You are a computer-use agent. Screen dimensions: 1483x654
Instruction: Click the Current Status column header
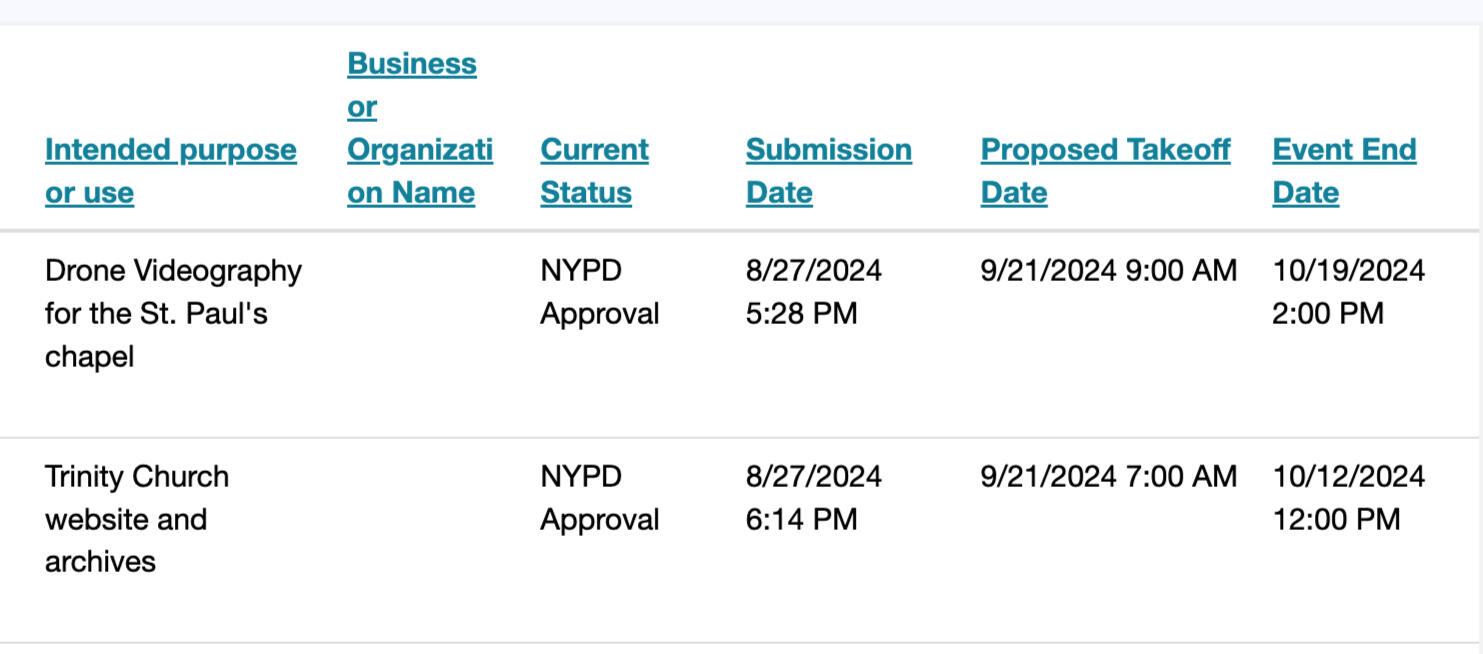point(594,151)
